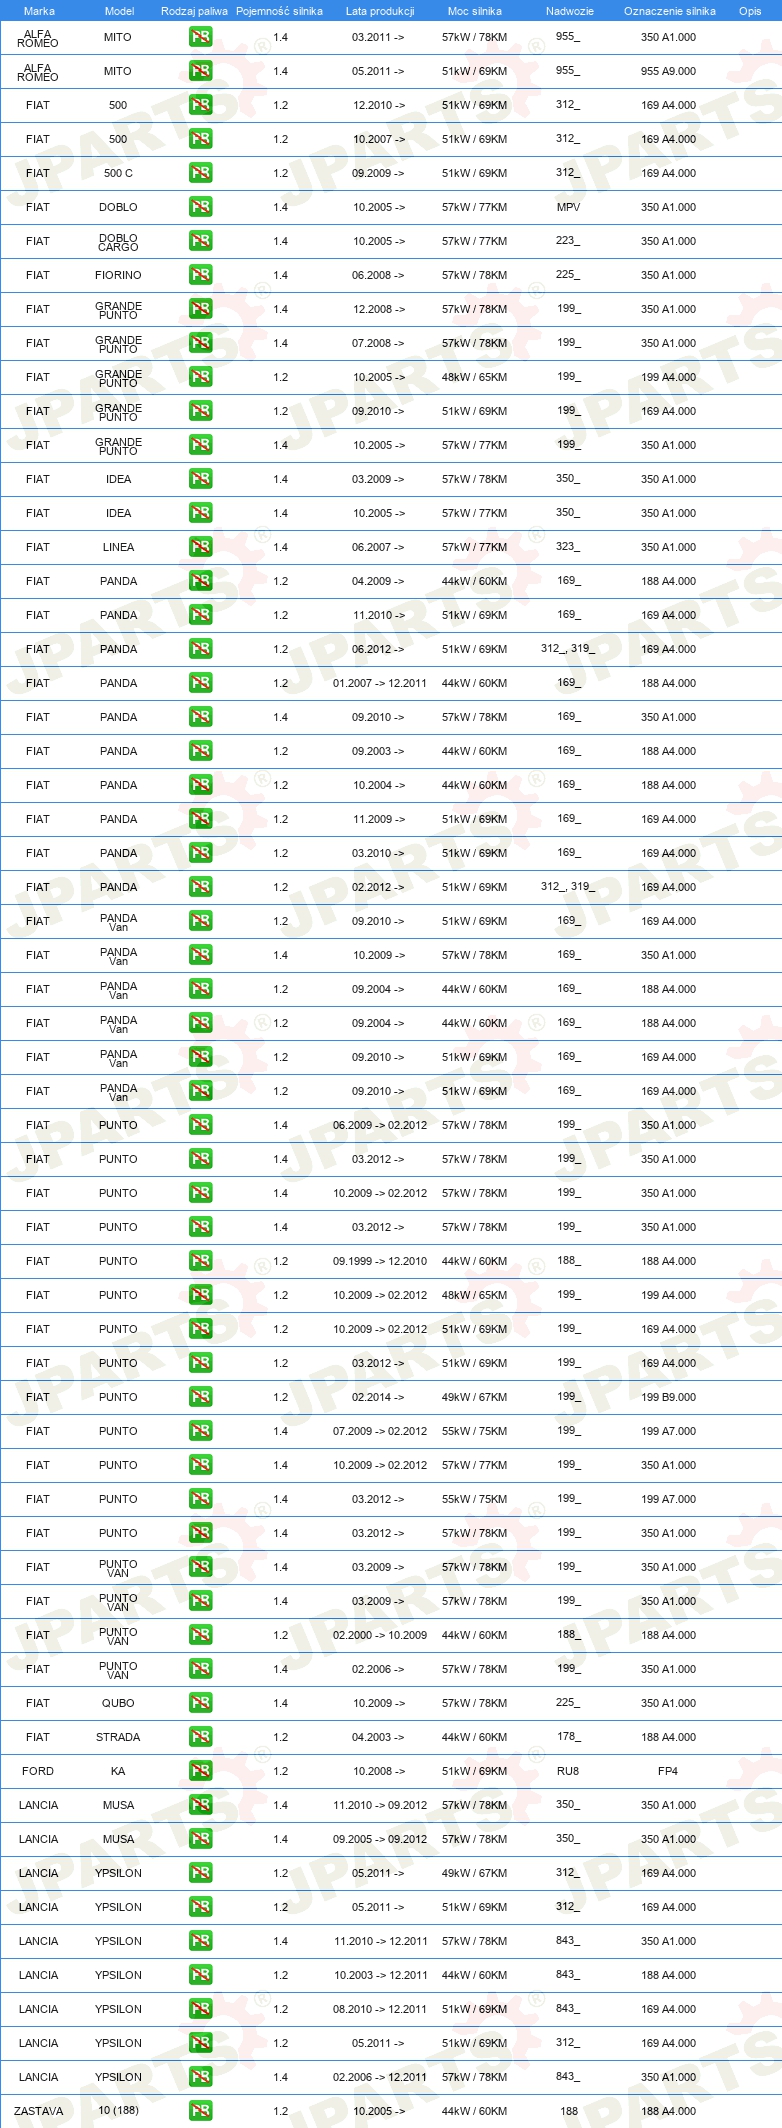This screenshot has width=782, height=2128.
Task: Click fuel icon in Fiat Panda 06.2012 row
Action: [200, 649]
